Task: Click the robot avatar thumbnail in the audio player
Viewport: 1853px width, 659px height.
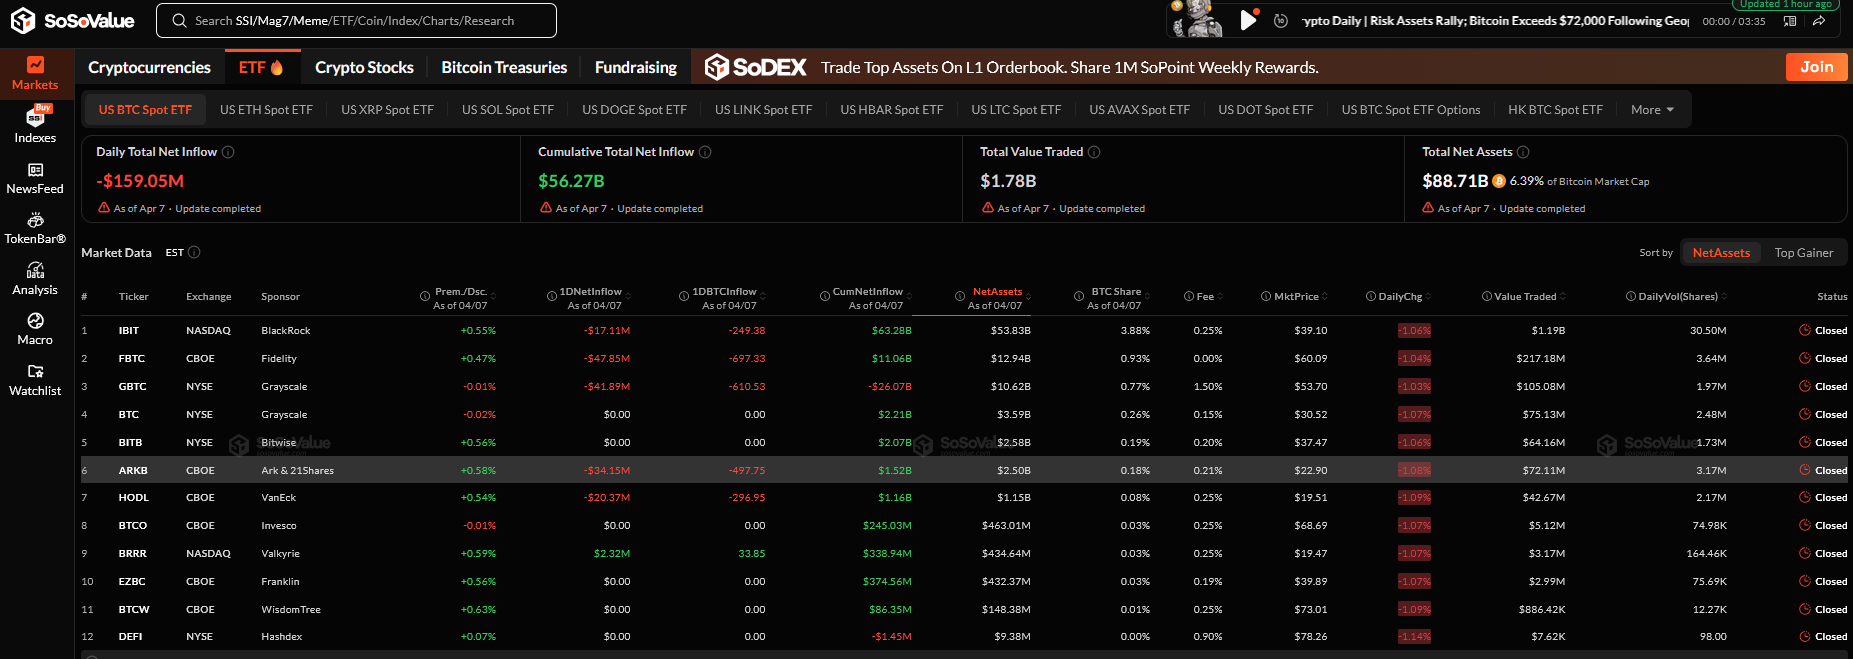Action: 1198,19
